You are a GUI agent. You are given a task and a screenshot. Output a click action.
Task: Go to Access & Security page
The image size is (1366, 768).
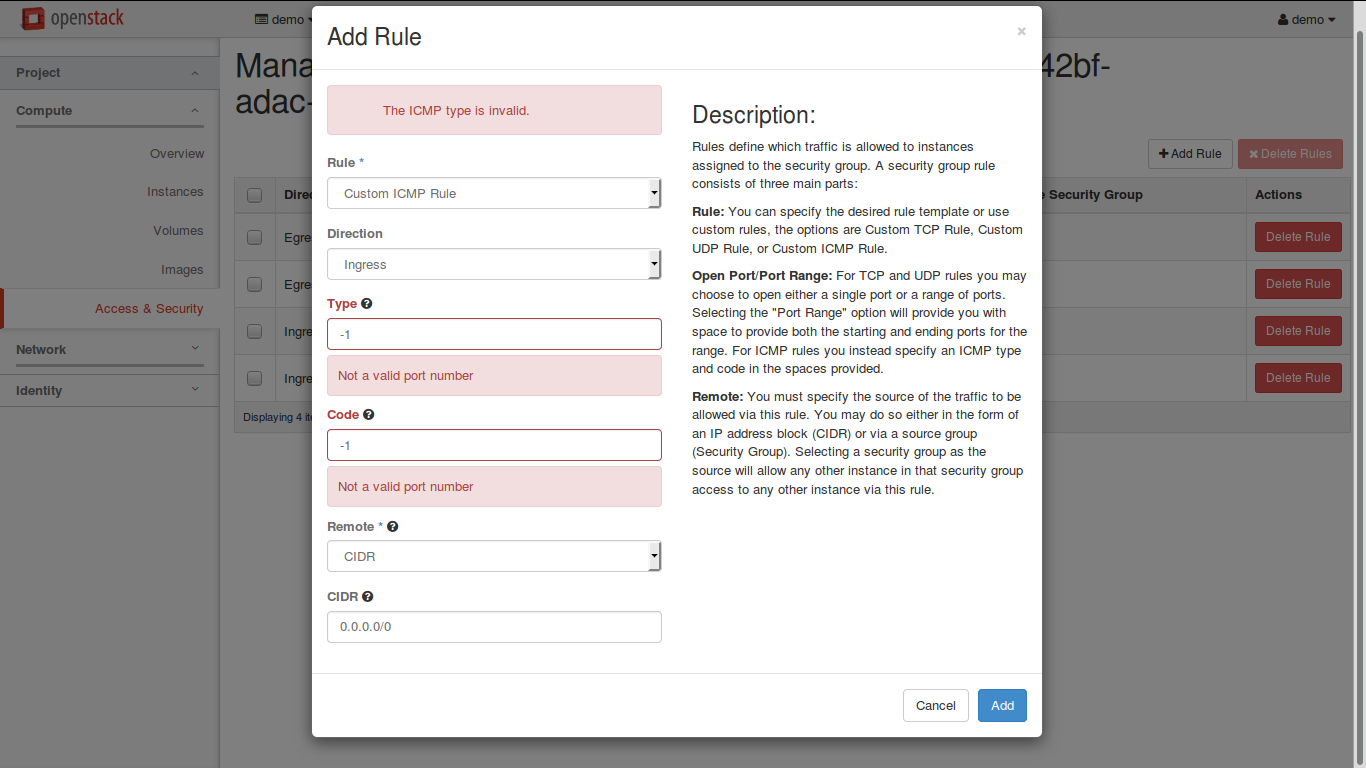[149, 309]
